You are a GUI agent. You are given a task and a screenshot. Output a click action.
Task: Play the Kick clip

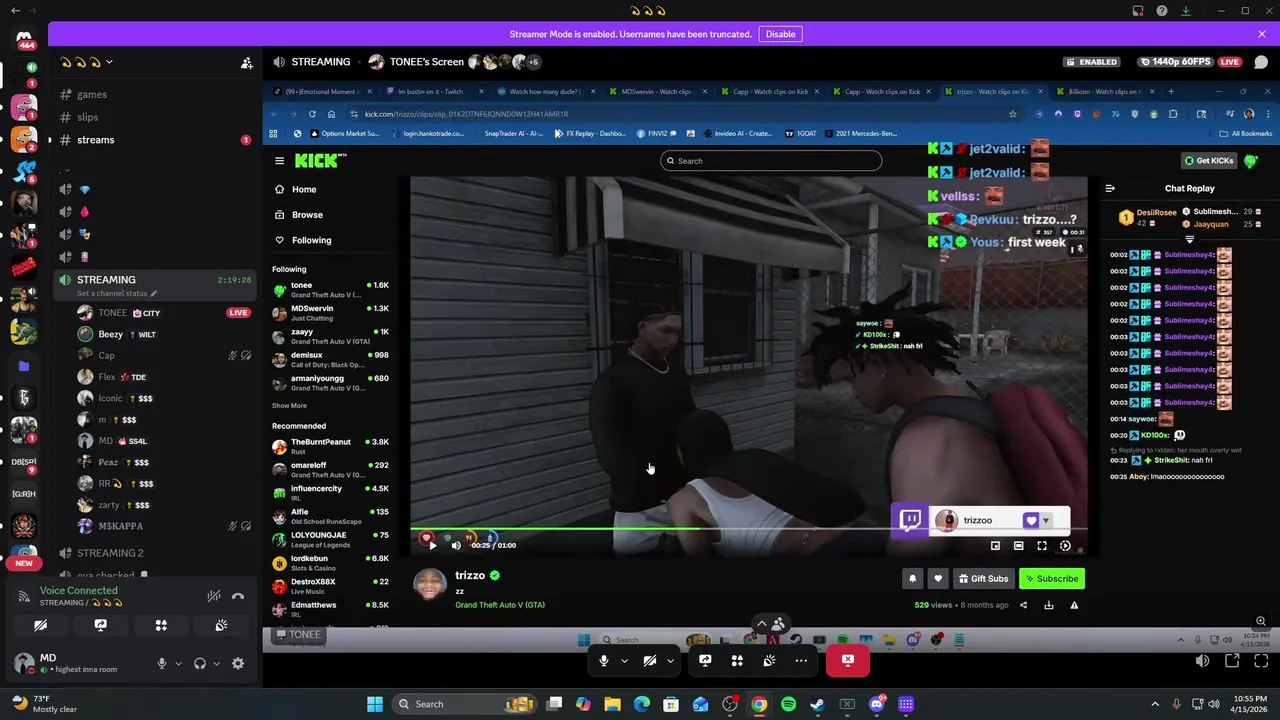click(432, 545)
